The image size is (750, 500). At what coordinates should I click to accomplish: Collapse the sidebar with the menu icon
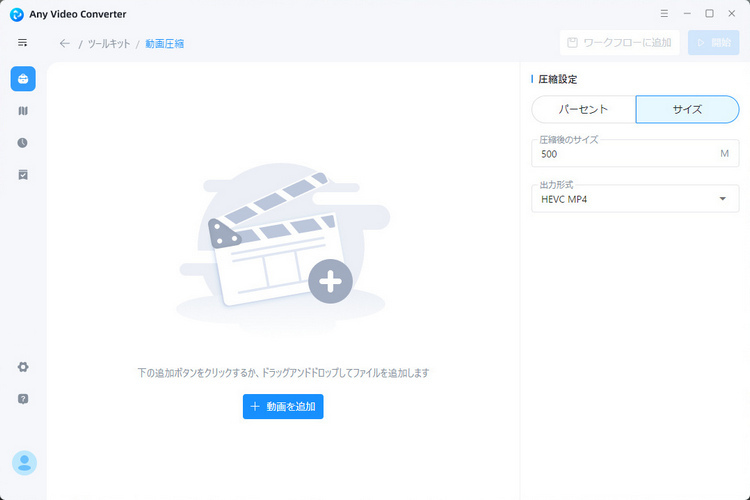pos(23,43)
